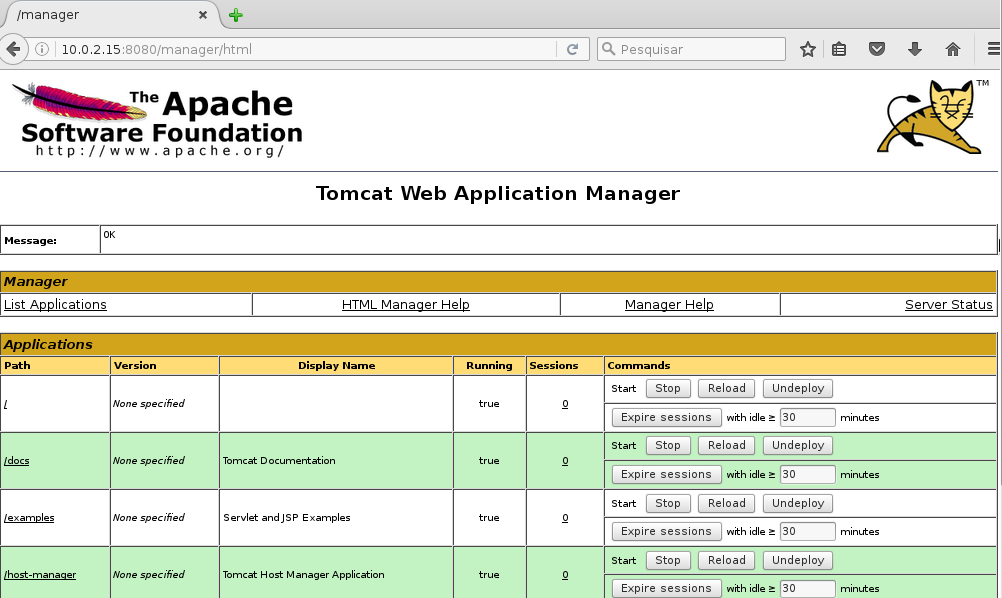Screen dimensions: 1002x598
Task: Open the root / application path link
Action: click(6, 404)
